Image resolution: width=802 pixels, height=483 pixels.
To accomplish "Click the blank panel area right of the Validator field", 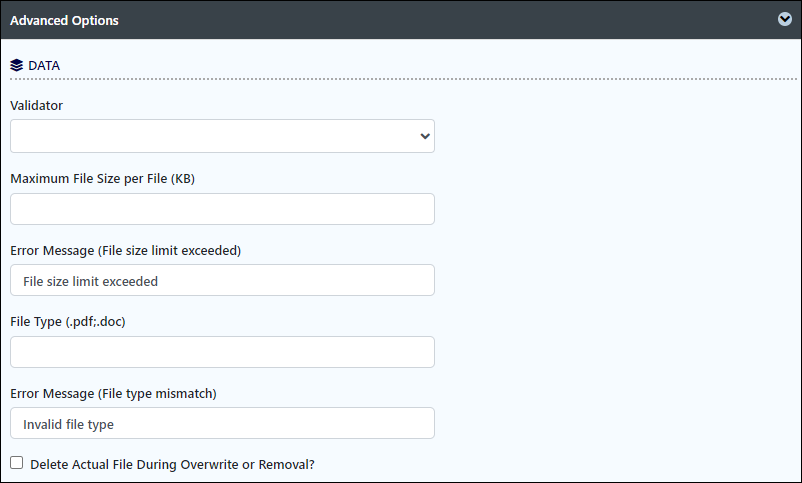I will 616,136.
